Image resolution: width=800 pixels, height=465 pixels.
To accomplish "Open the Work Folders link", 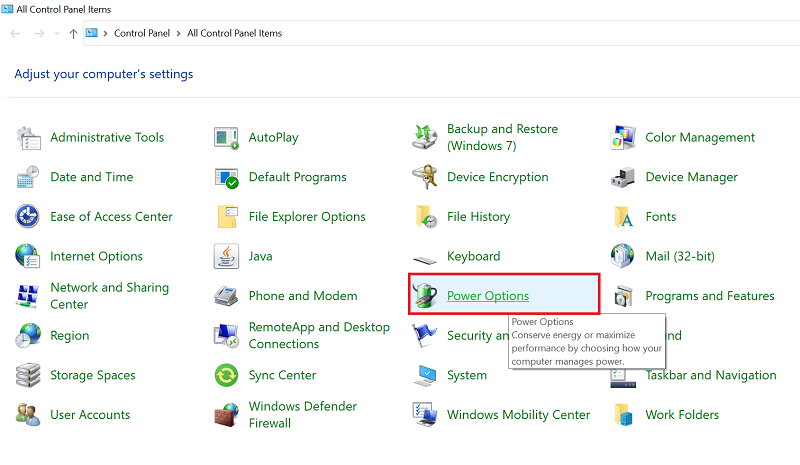I will (x=682, y=415).
